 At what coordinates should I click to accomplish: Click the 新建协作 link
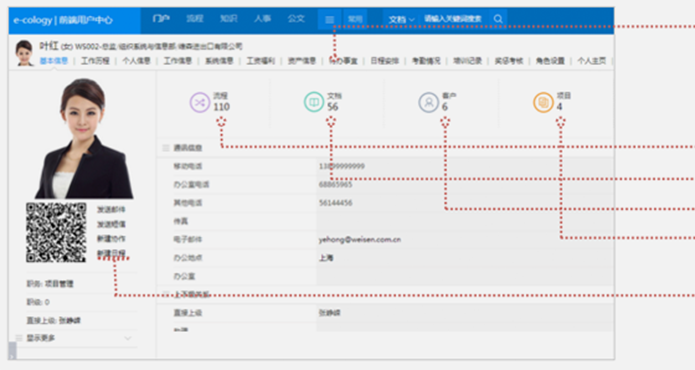pos(111,239)
